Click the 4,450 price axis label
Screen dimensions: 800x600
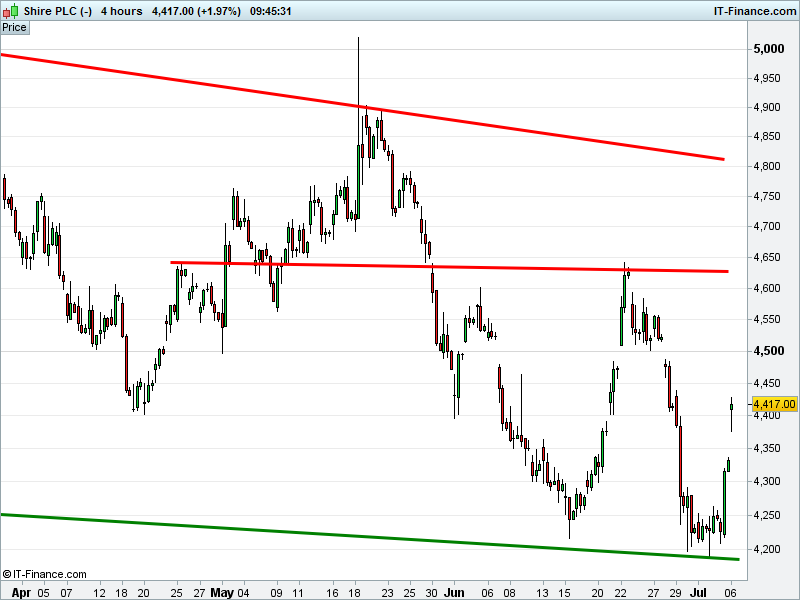(x=767, y=383)
